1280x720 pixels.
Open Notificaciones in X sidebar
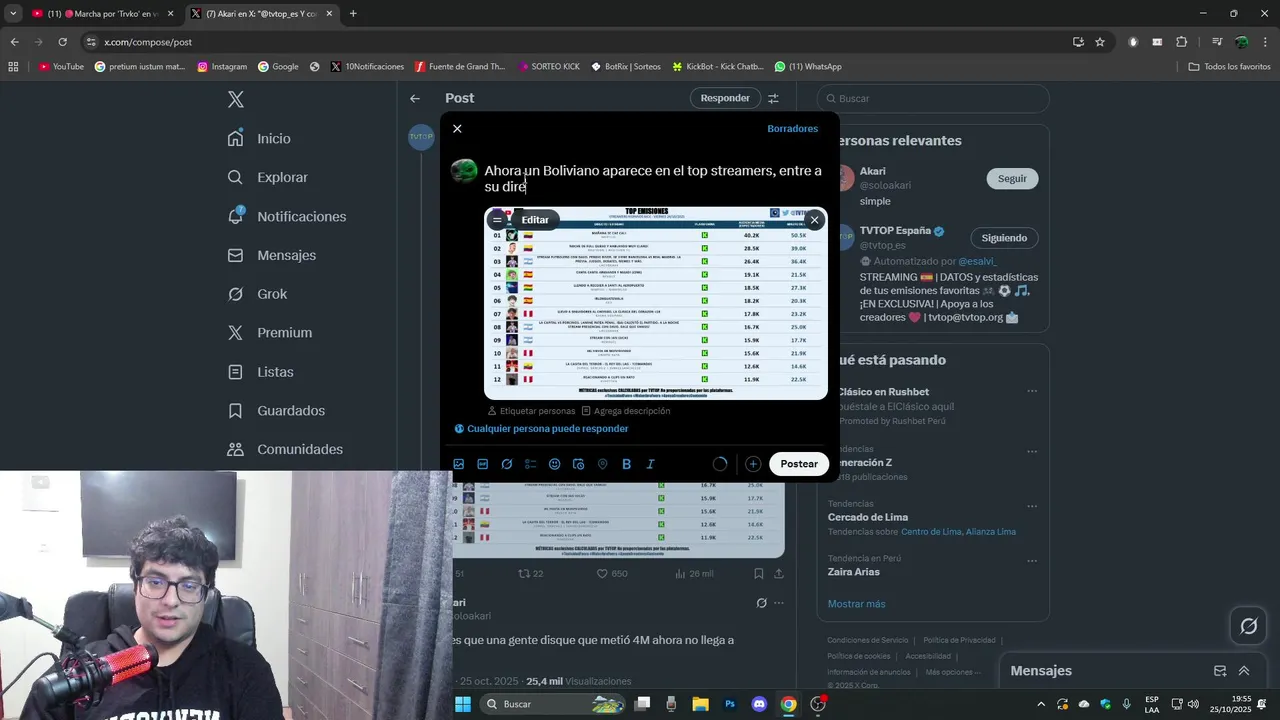[287, 216]
